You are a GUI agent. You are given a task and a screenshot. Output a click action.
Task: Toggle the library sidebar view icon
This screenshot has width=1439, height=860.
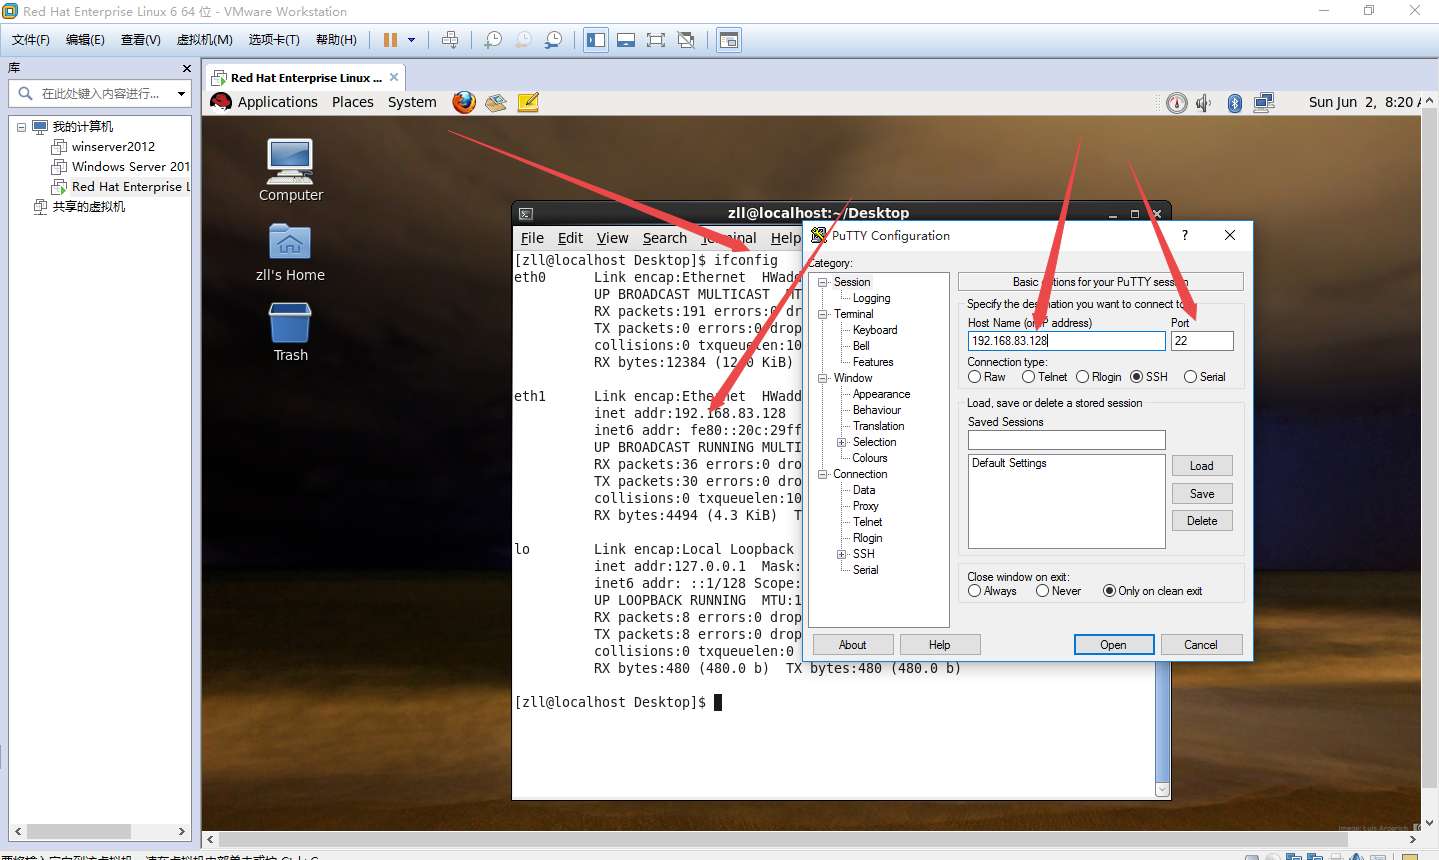pyautogui.click(x=596, y=40)
